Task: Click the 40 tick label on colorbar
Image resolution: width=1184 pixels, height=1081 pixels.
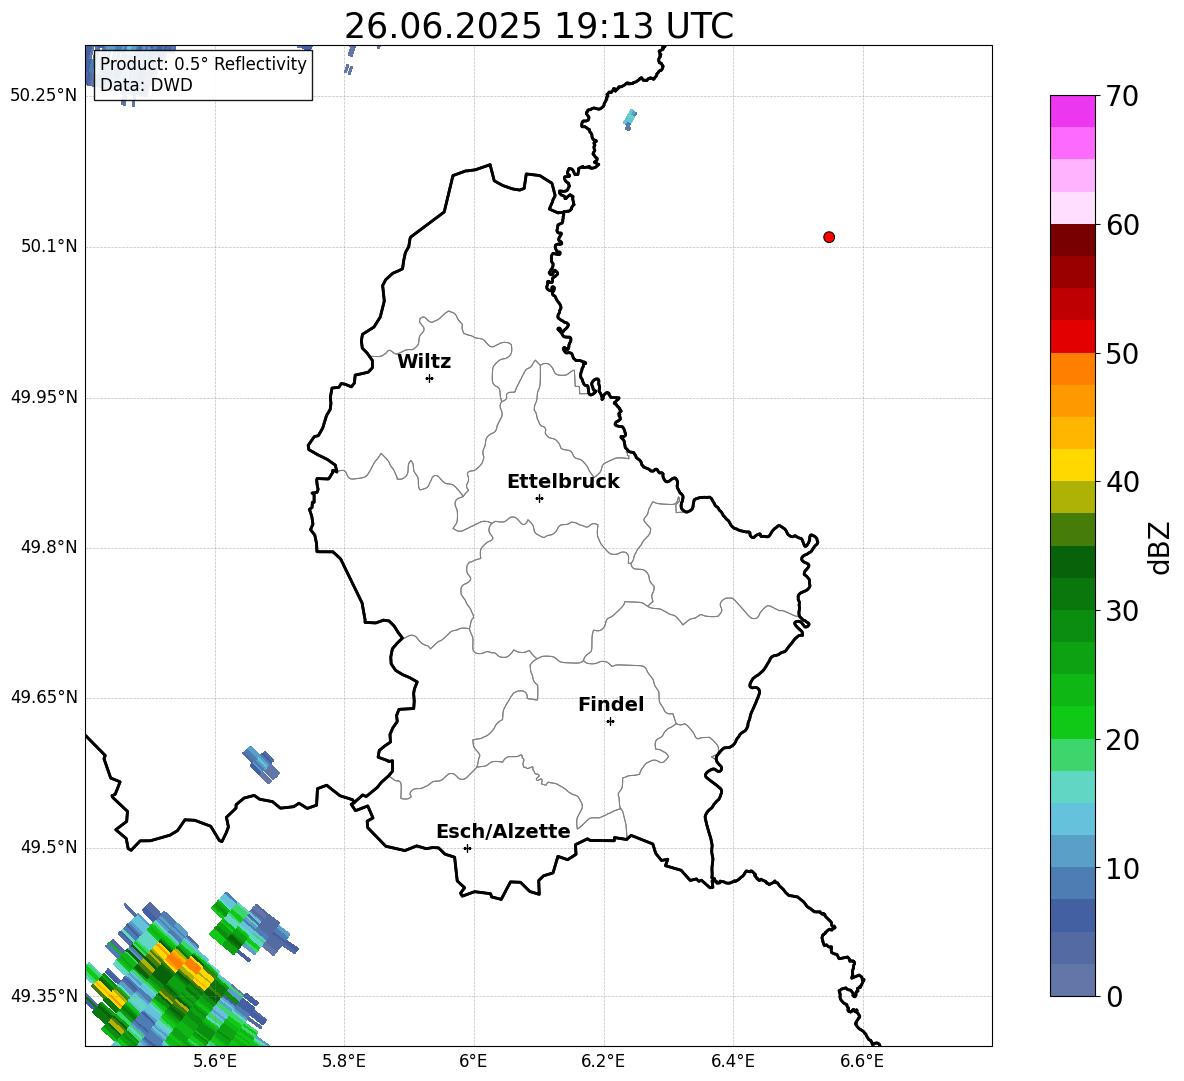Action: point(1122,482)
